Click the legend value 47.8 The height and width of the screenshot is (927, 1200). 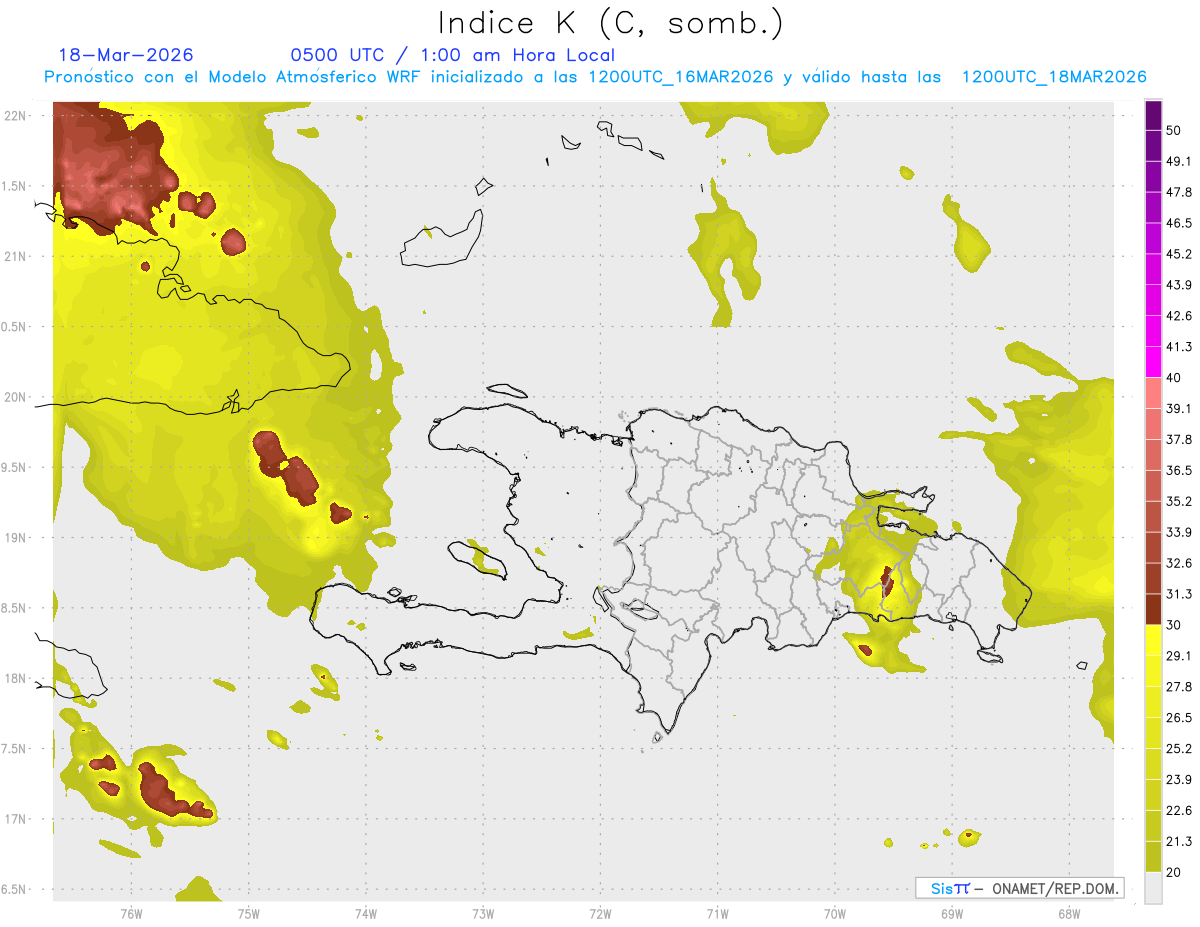tap(1179, 192)
